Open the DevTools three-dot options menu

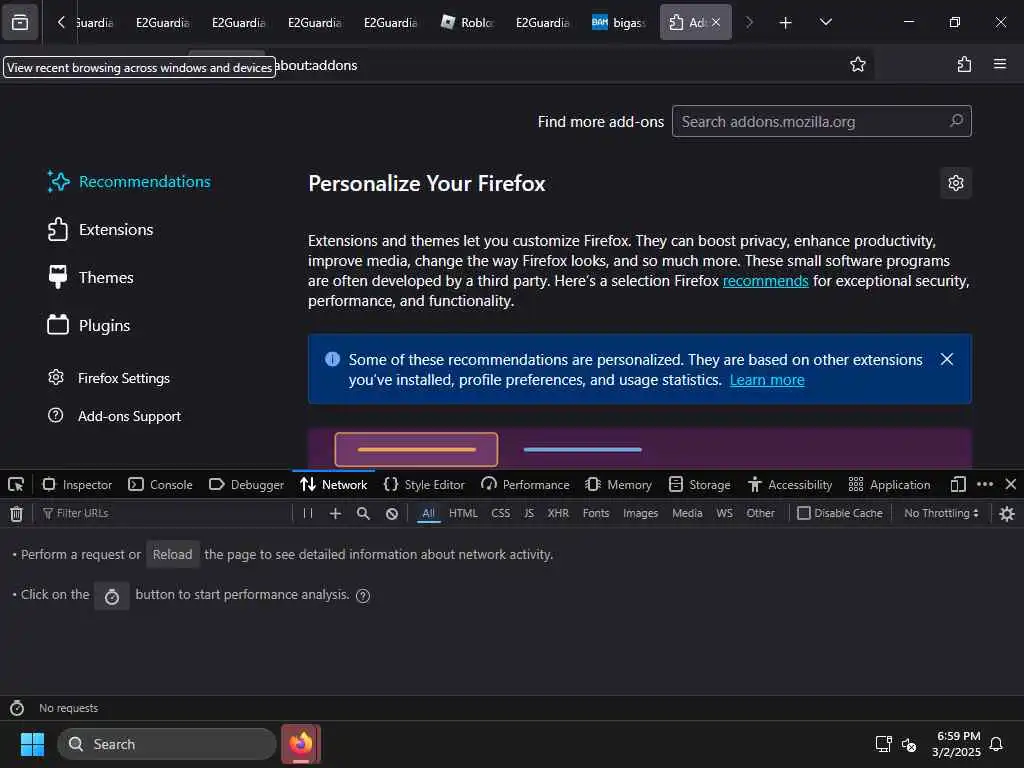[x=985, y=485]
